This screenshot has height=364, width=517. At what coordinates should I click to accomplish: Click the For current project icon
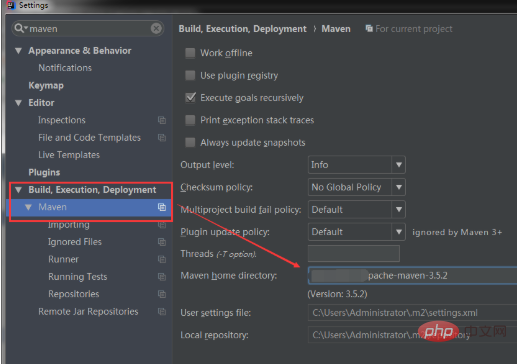coord(369,29)
